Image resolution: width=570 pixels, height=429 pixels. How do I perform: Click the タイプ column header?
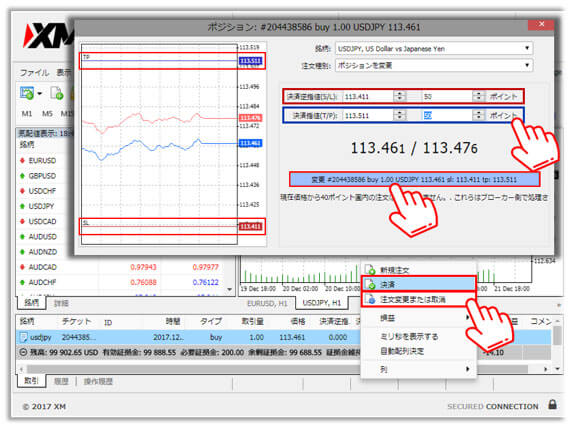point(211,321)
